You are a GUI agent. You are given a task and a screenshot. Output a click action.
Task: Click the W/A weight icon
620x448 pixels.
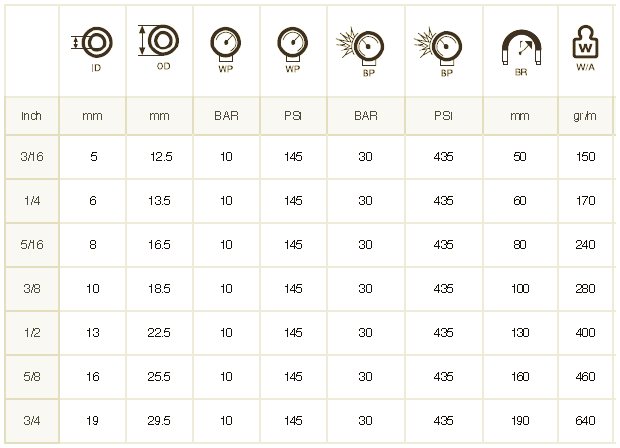pyautogui.click(x=585, y=42)
